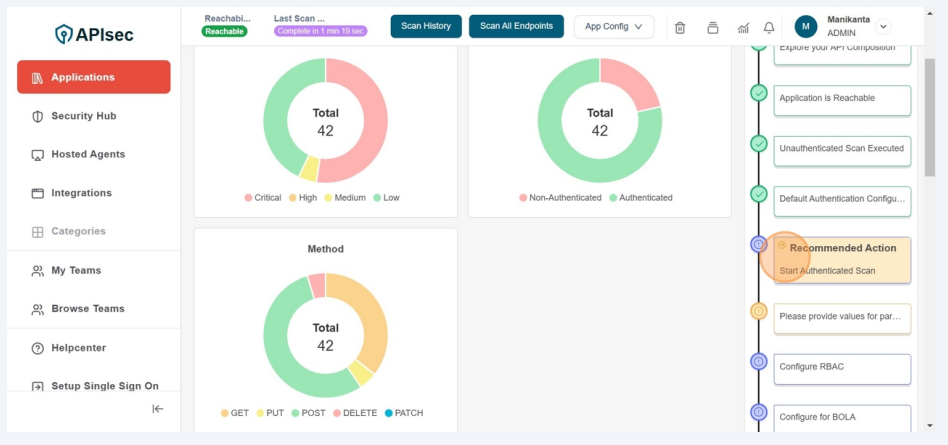Viewport: 948px width, 445px height.
Task: Open the notifications bell icon
Action: [x=769, y=27]
